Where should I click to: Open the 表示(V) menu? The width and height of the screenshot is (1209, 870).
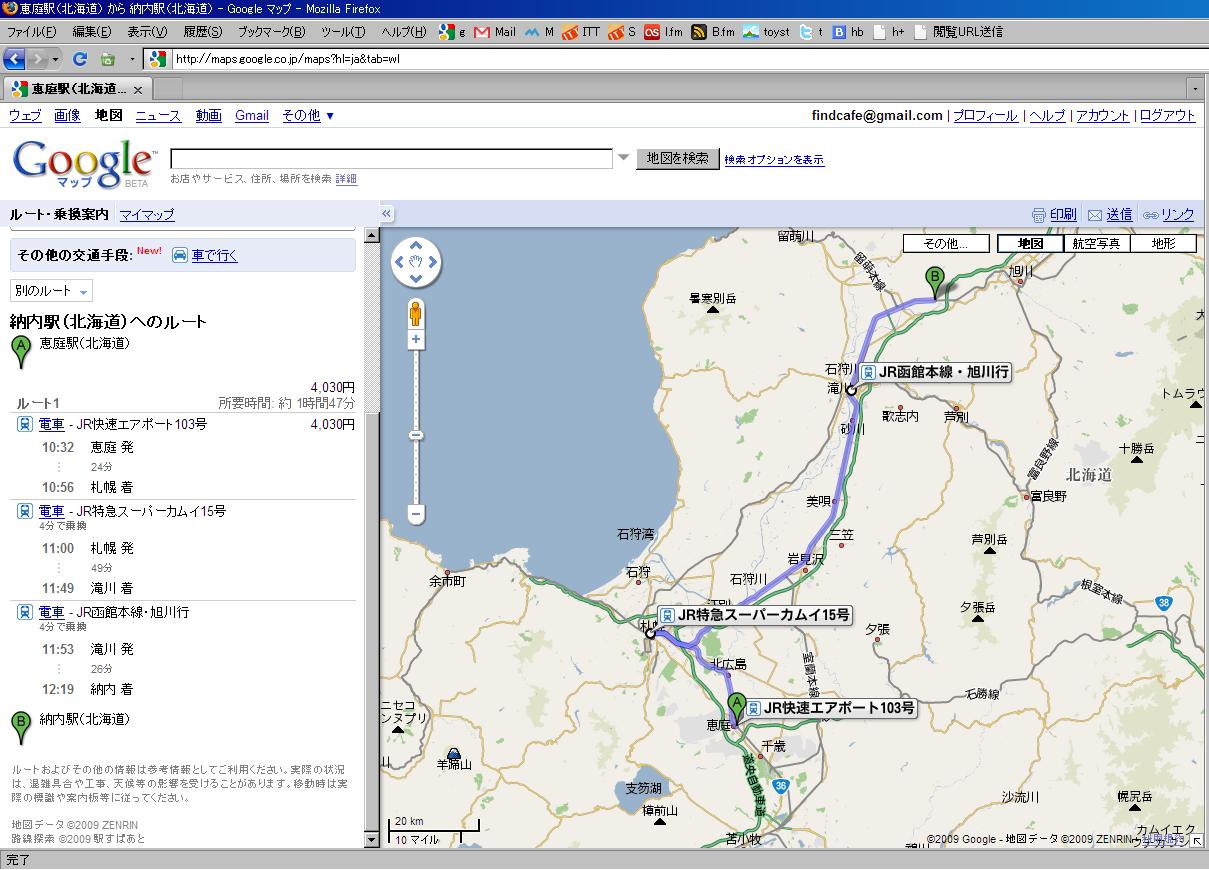click(x=147, y=32)
